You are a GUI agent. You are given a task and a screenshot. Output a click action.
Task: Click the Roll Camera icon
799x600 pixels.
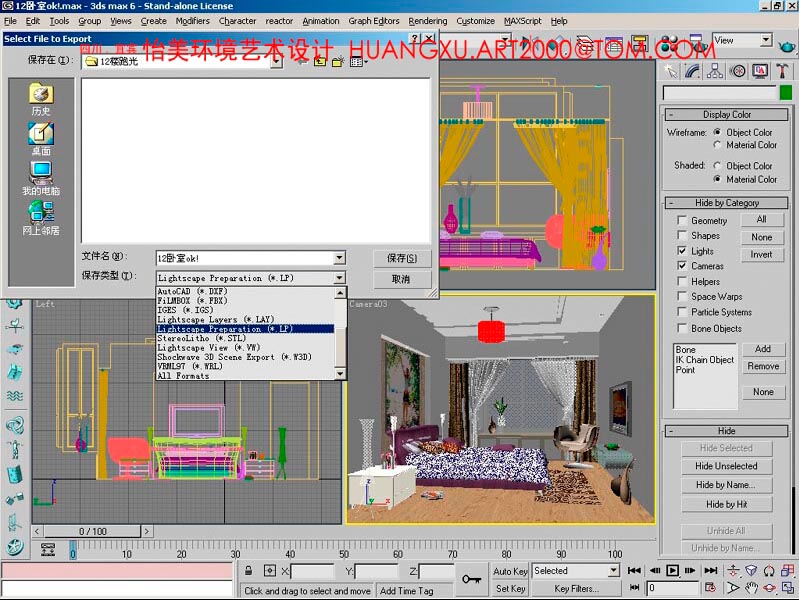tap(769, 570)
